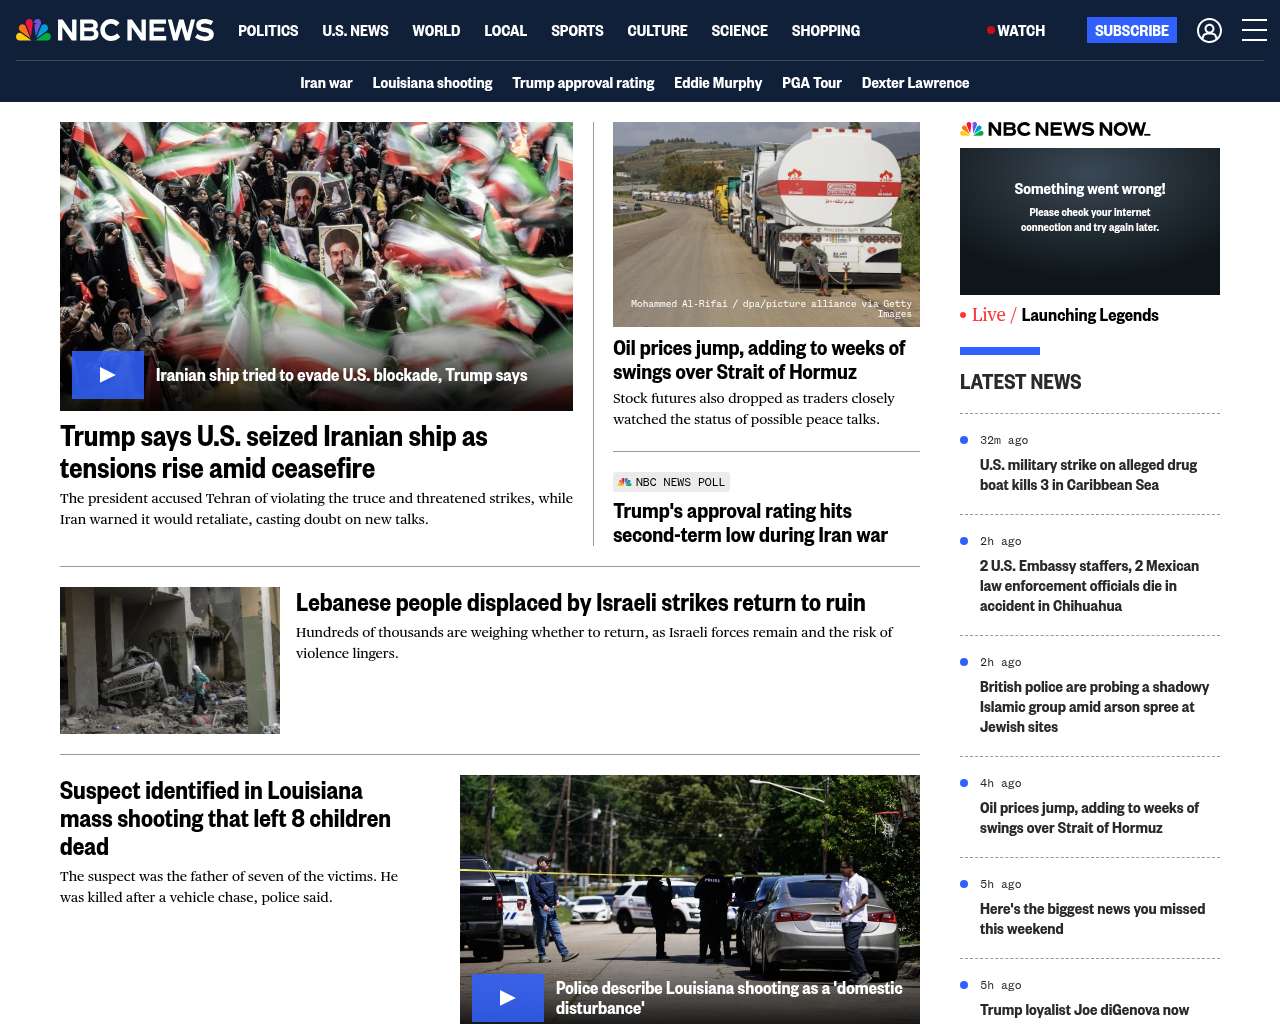Viewport: 1280px width, 1024px height.
Task: Read biggest news you missed this weekend
Action: pos(1092,919)
